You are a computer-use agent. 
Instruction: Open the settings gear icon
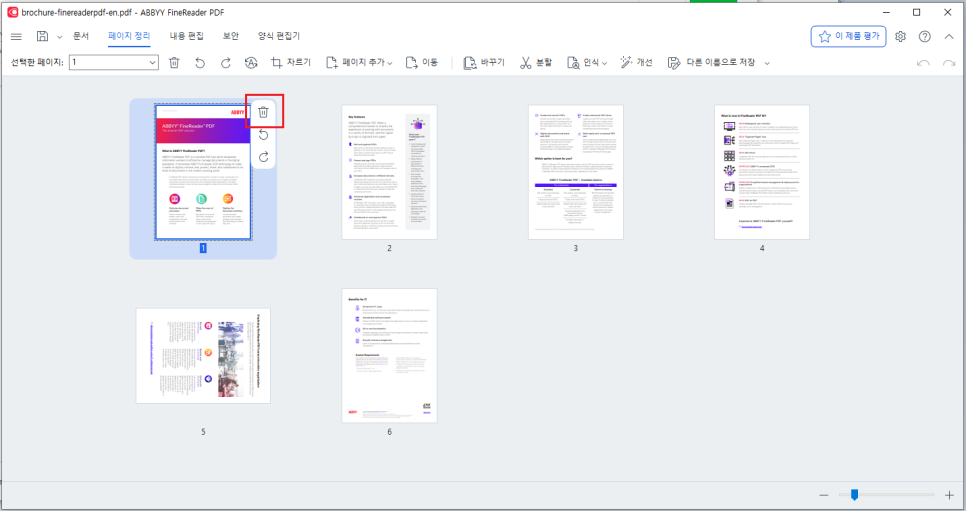[x=901, y=36]
